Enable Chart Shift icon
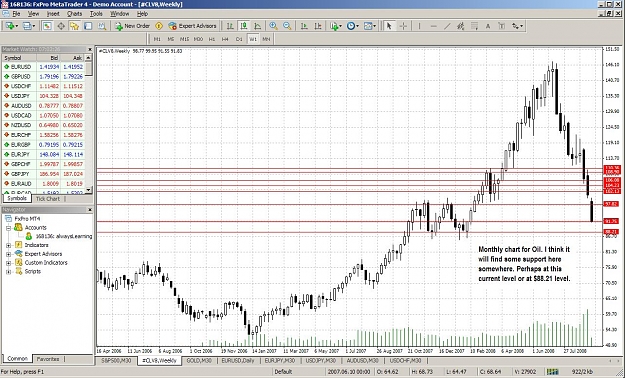This screenshot has width=625, height=378. point(318,26)
